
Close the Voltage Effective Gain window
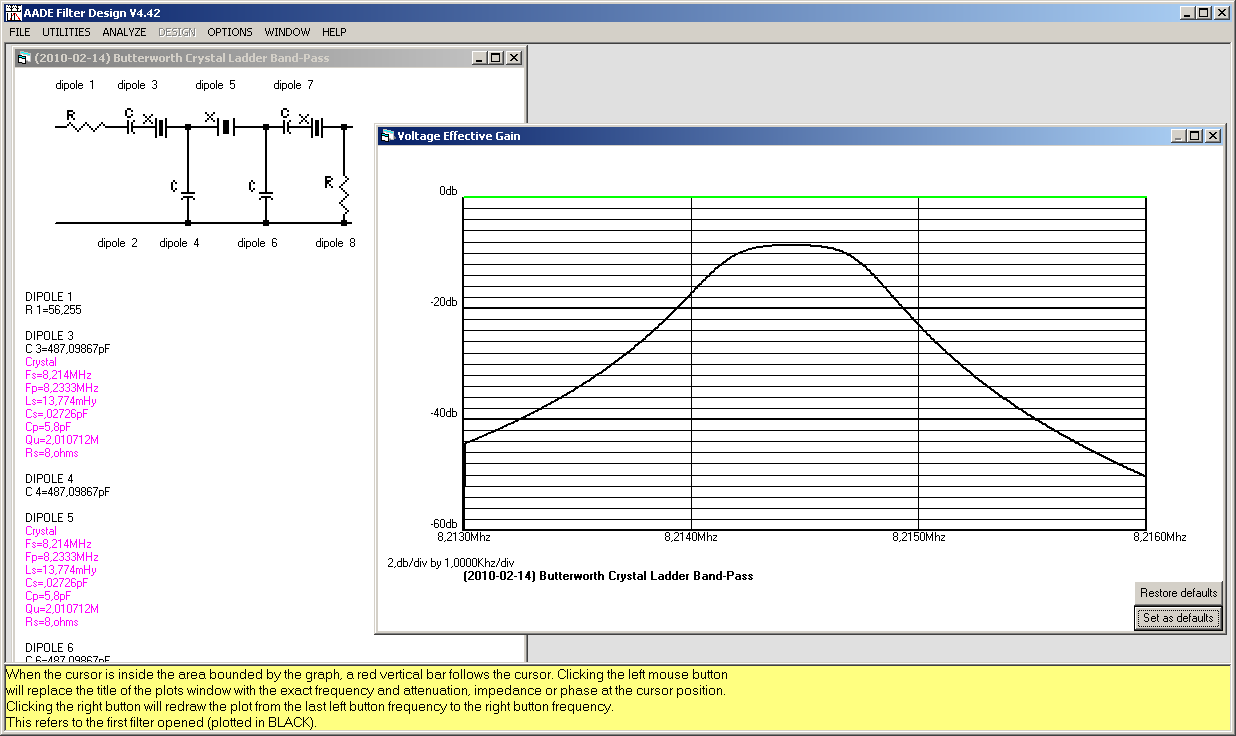click(x=1212, y=136)
